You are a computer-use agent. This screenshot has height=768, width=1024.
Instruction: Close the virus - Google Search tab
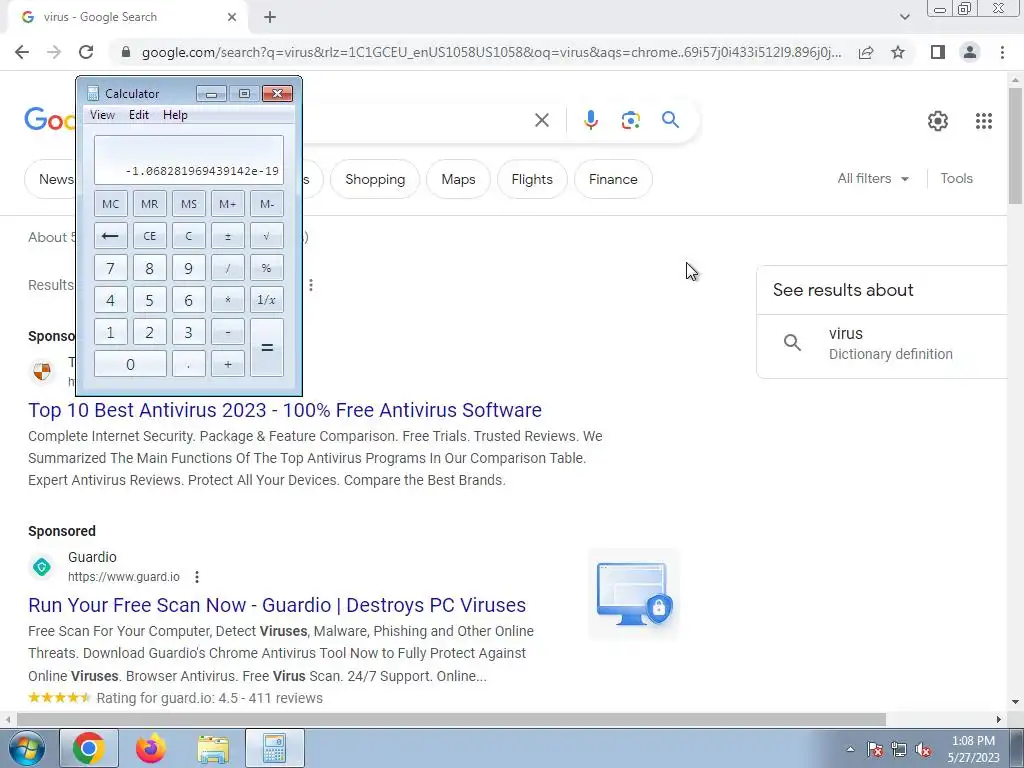(x=232, y=17)
